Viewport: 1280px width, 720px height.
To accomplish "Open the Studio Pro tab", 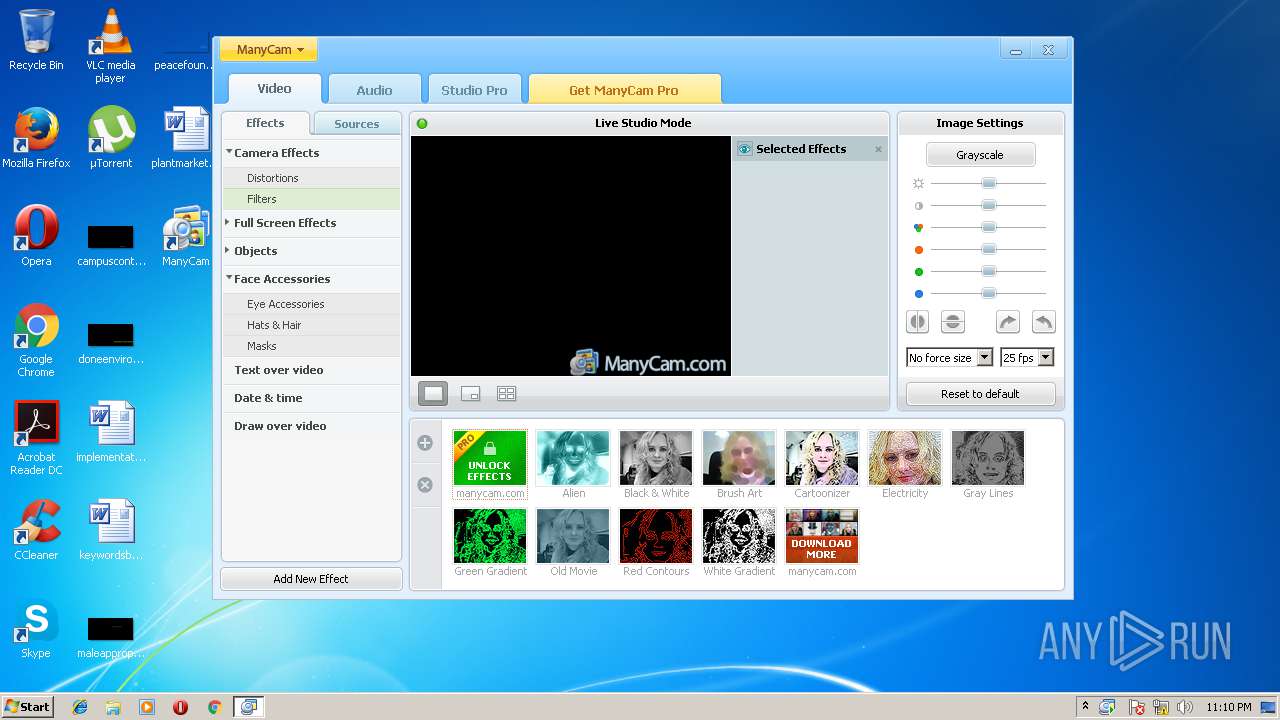I will [x=474, y=90].
